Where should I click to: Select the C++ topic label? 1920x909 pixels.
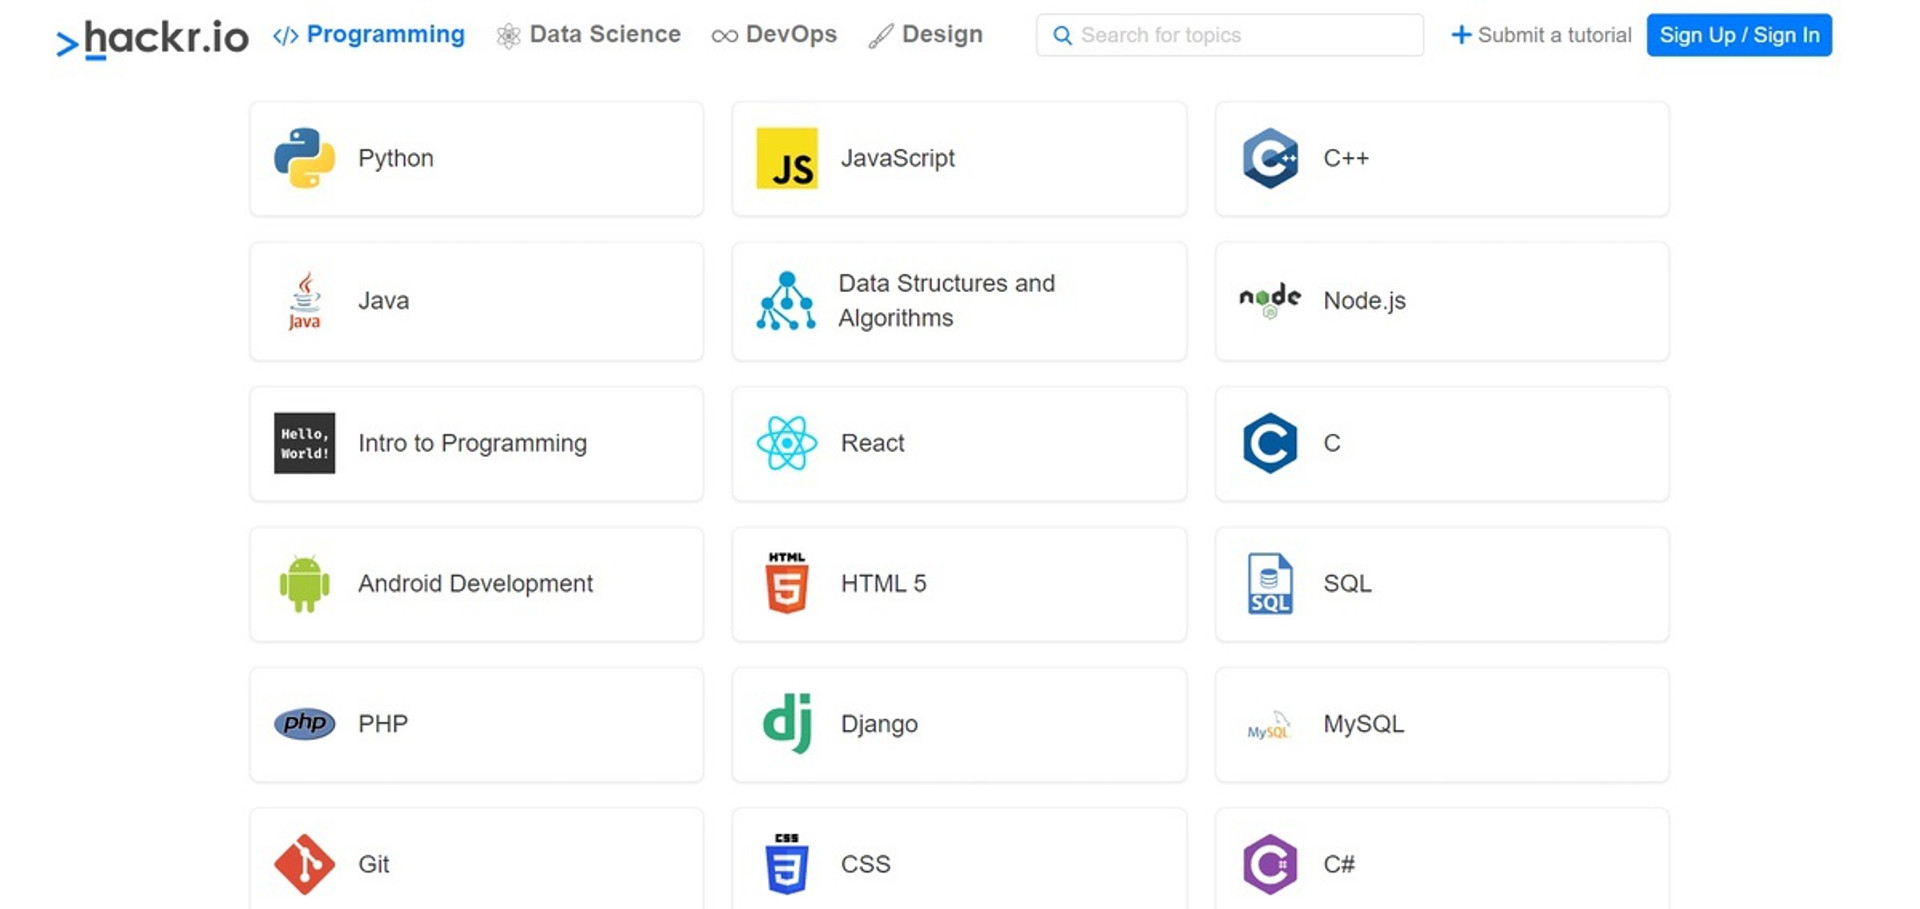(1346, 158)
